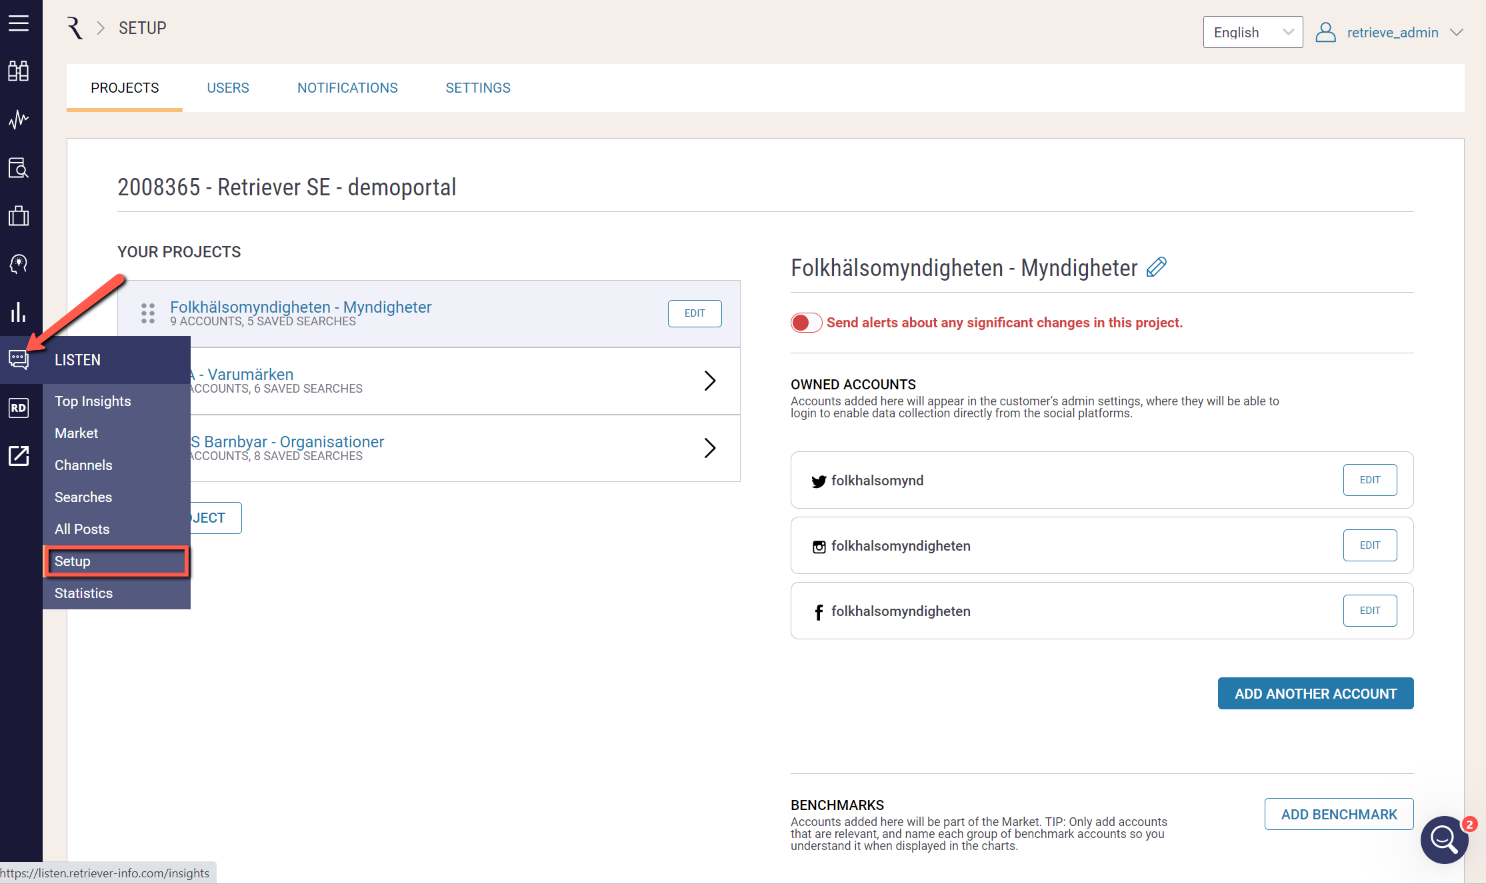This screenshot has width=1486, height=884.
Task: Click the binoculars icon in sidebar
Action: [x=19, y=71]
